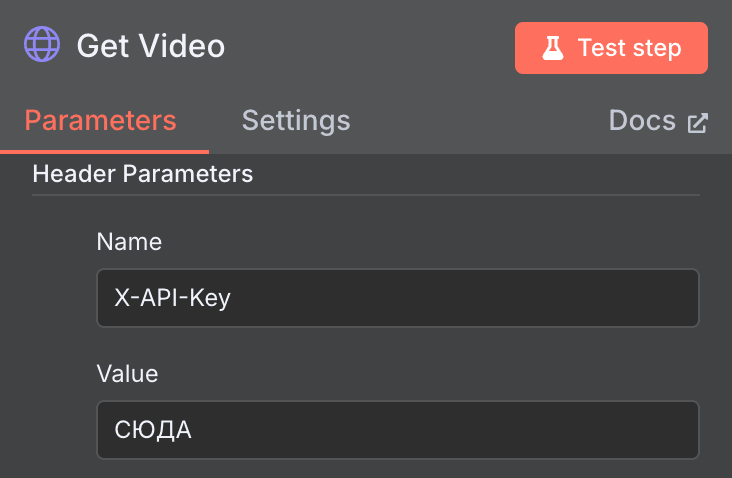This screenshot has height=478, width=732.
Task: Click the word Test in the button
Action: coord(598,48)
